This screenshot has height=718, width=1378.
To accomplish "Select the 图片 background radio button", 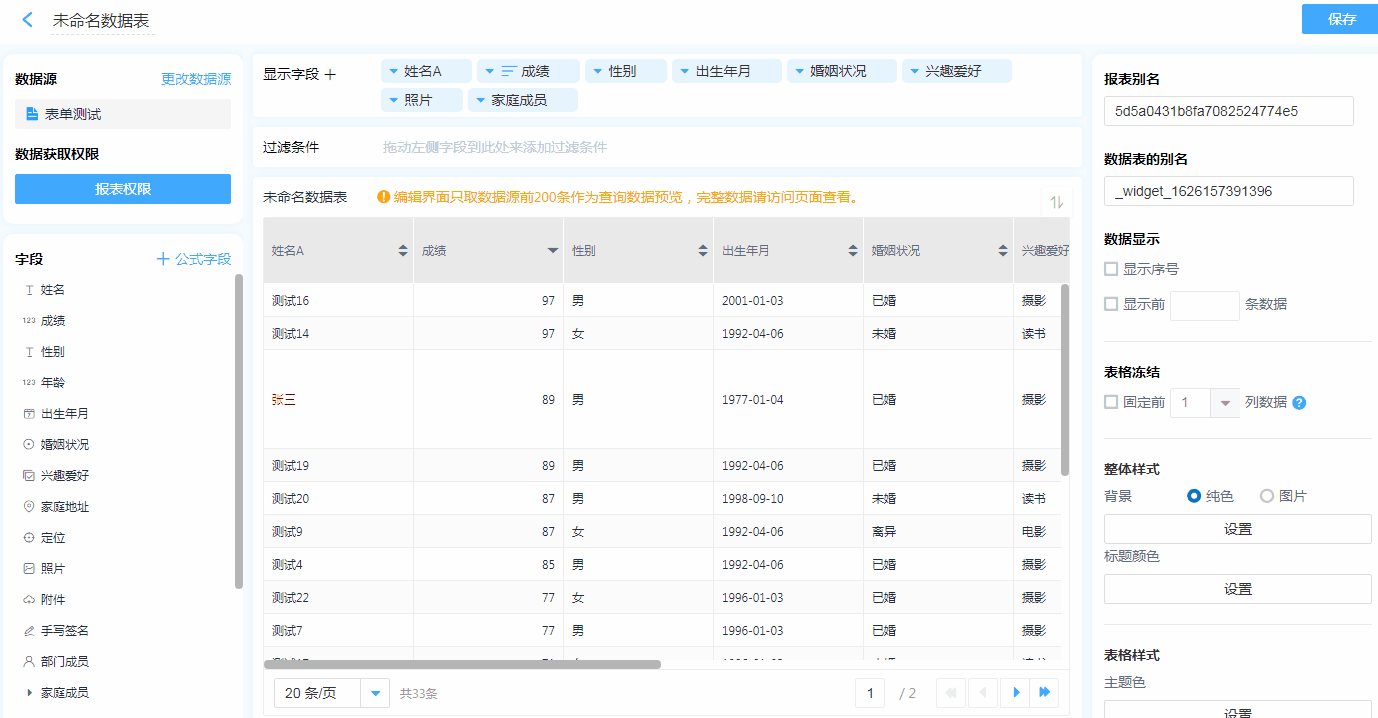I will click(1267, 496).
